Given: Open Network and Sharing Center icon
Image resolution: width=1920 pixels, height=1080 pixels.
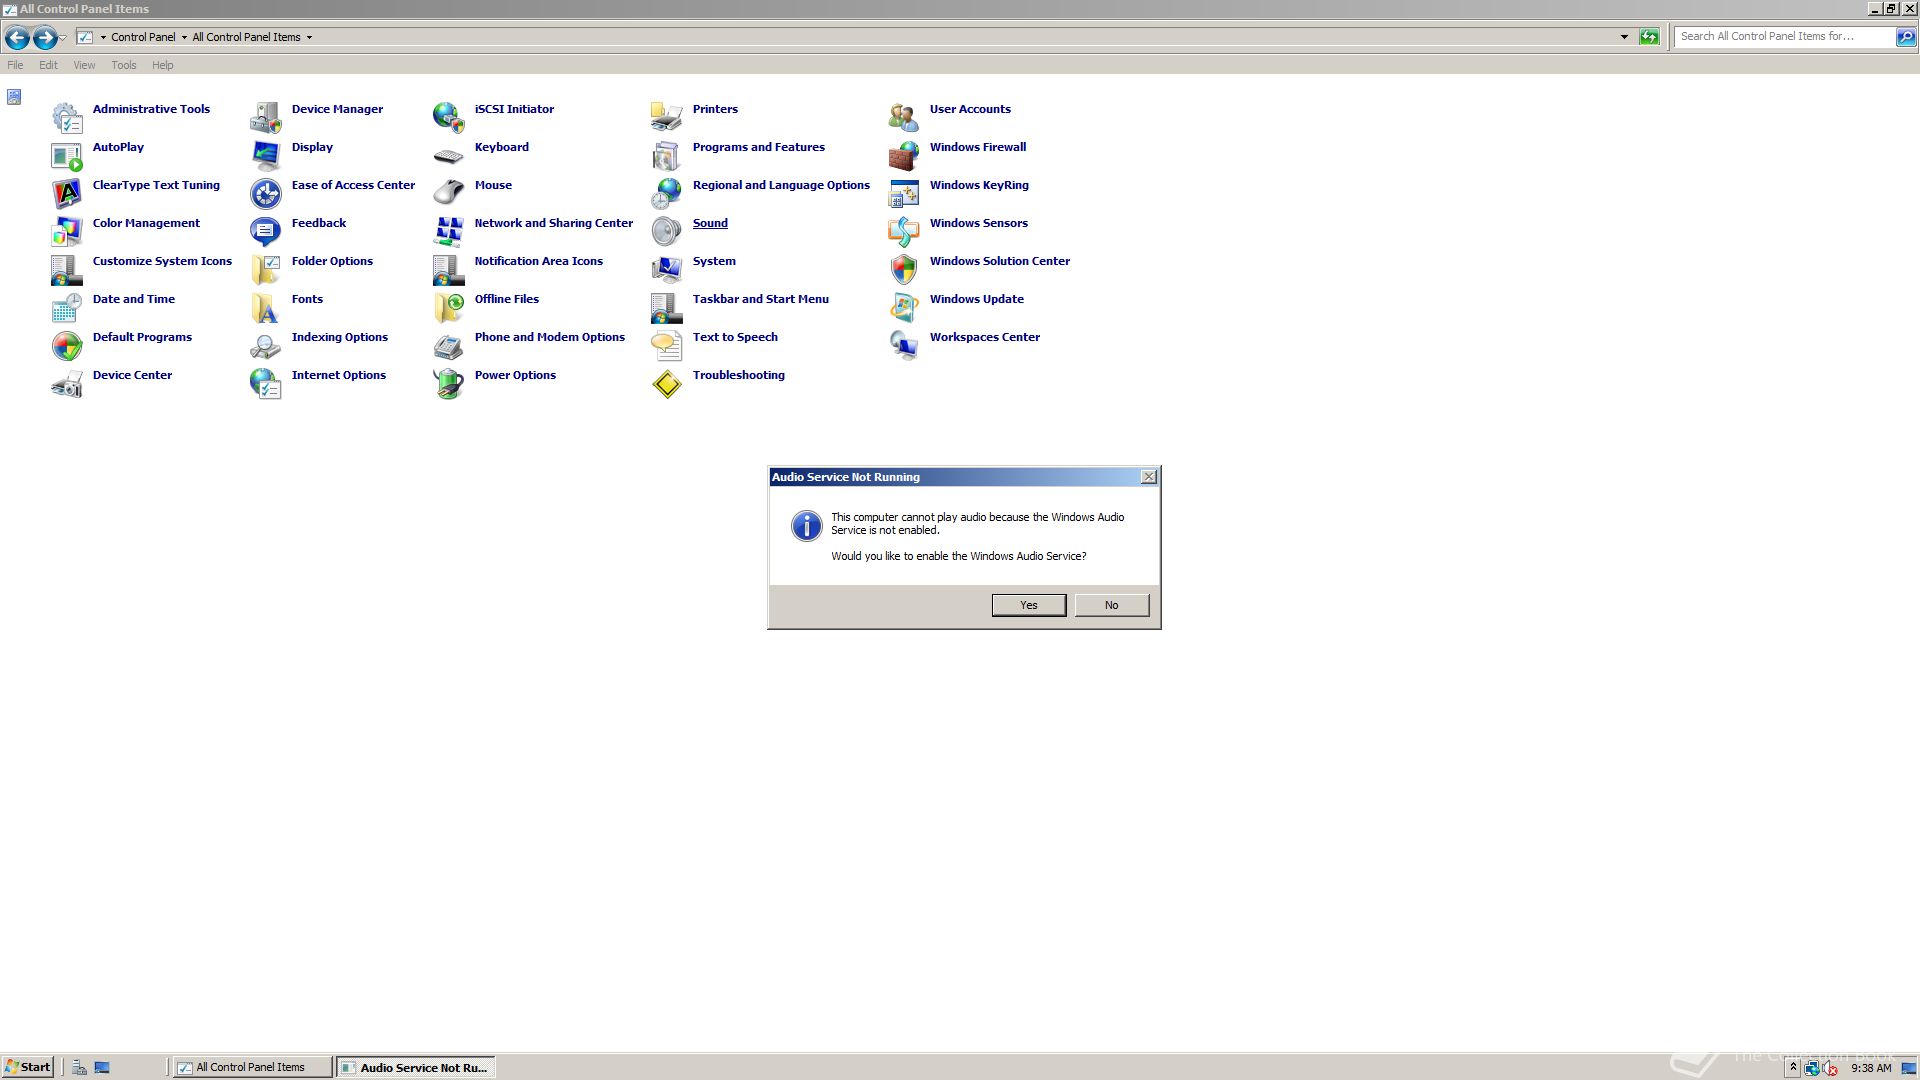Looking at the screenshot, I should [x=449, y=231].
